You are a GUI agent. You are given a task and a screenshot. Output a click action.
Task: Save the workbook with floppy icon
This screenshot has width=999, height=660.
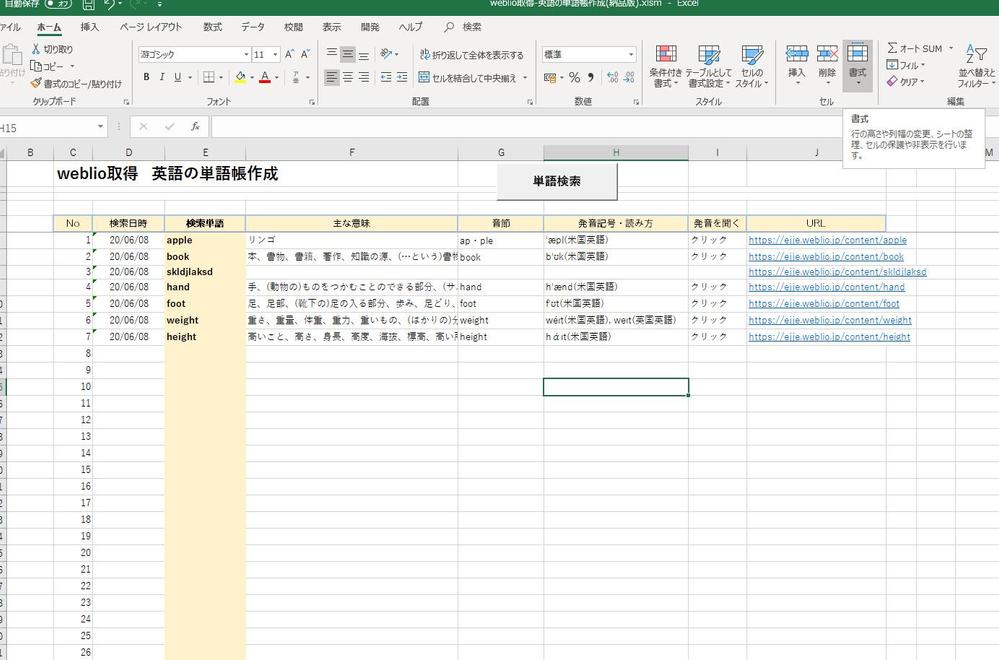pyautogui.click(x=89, y=4)
